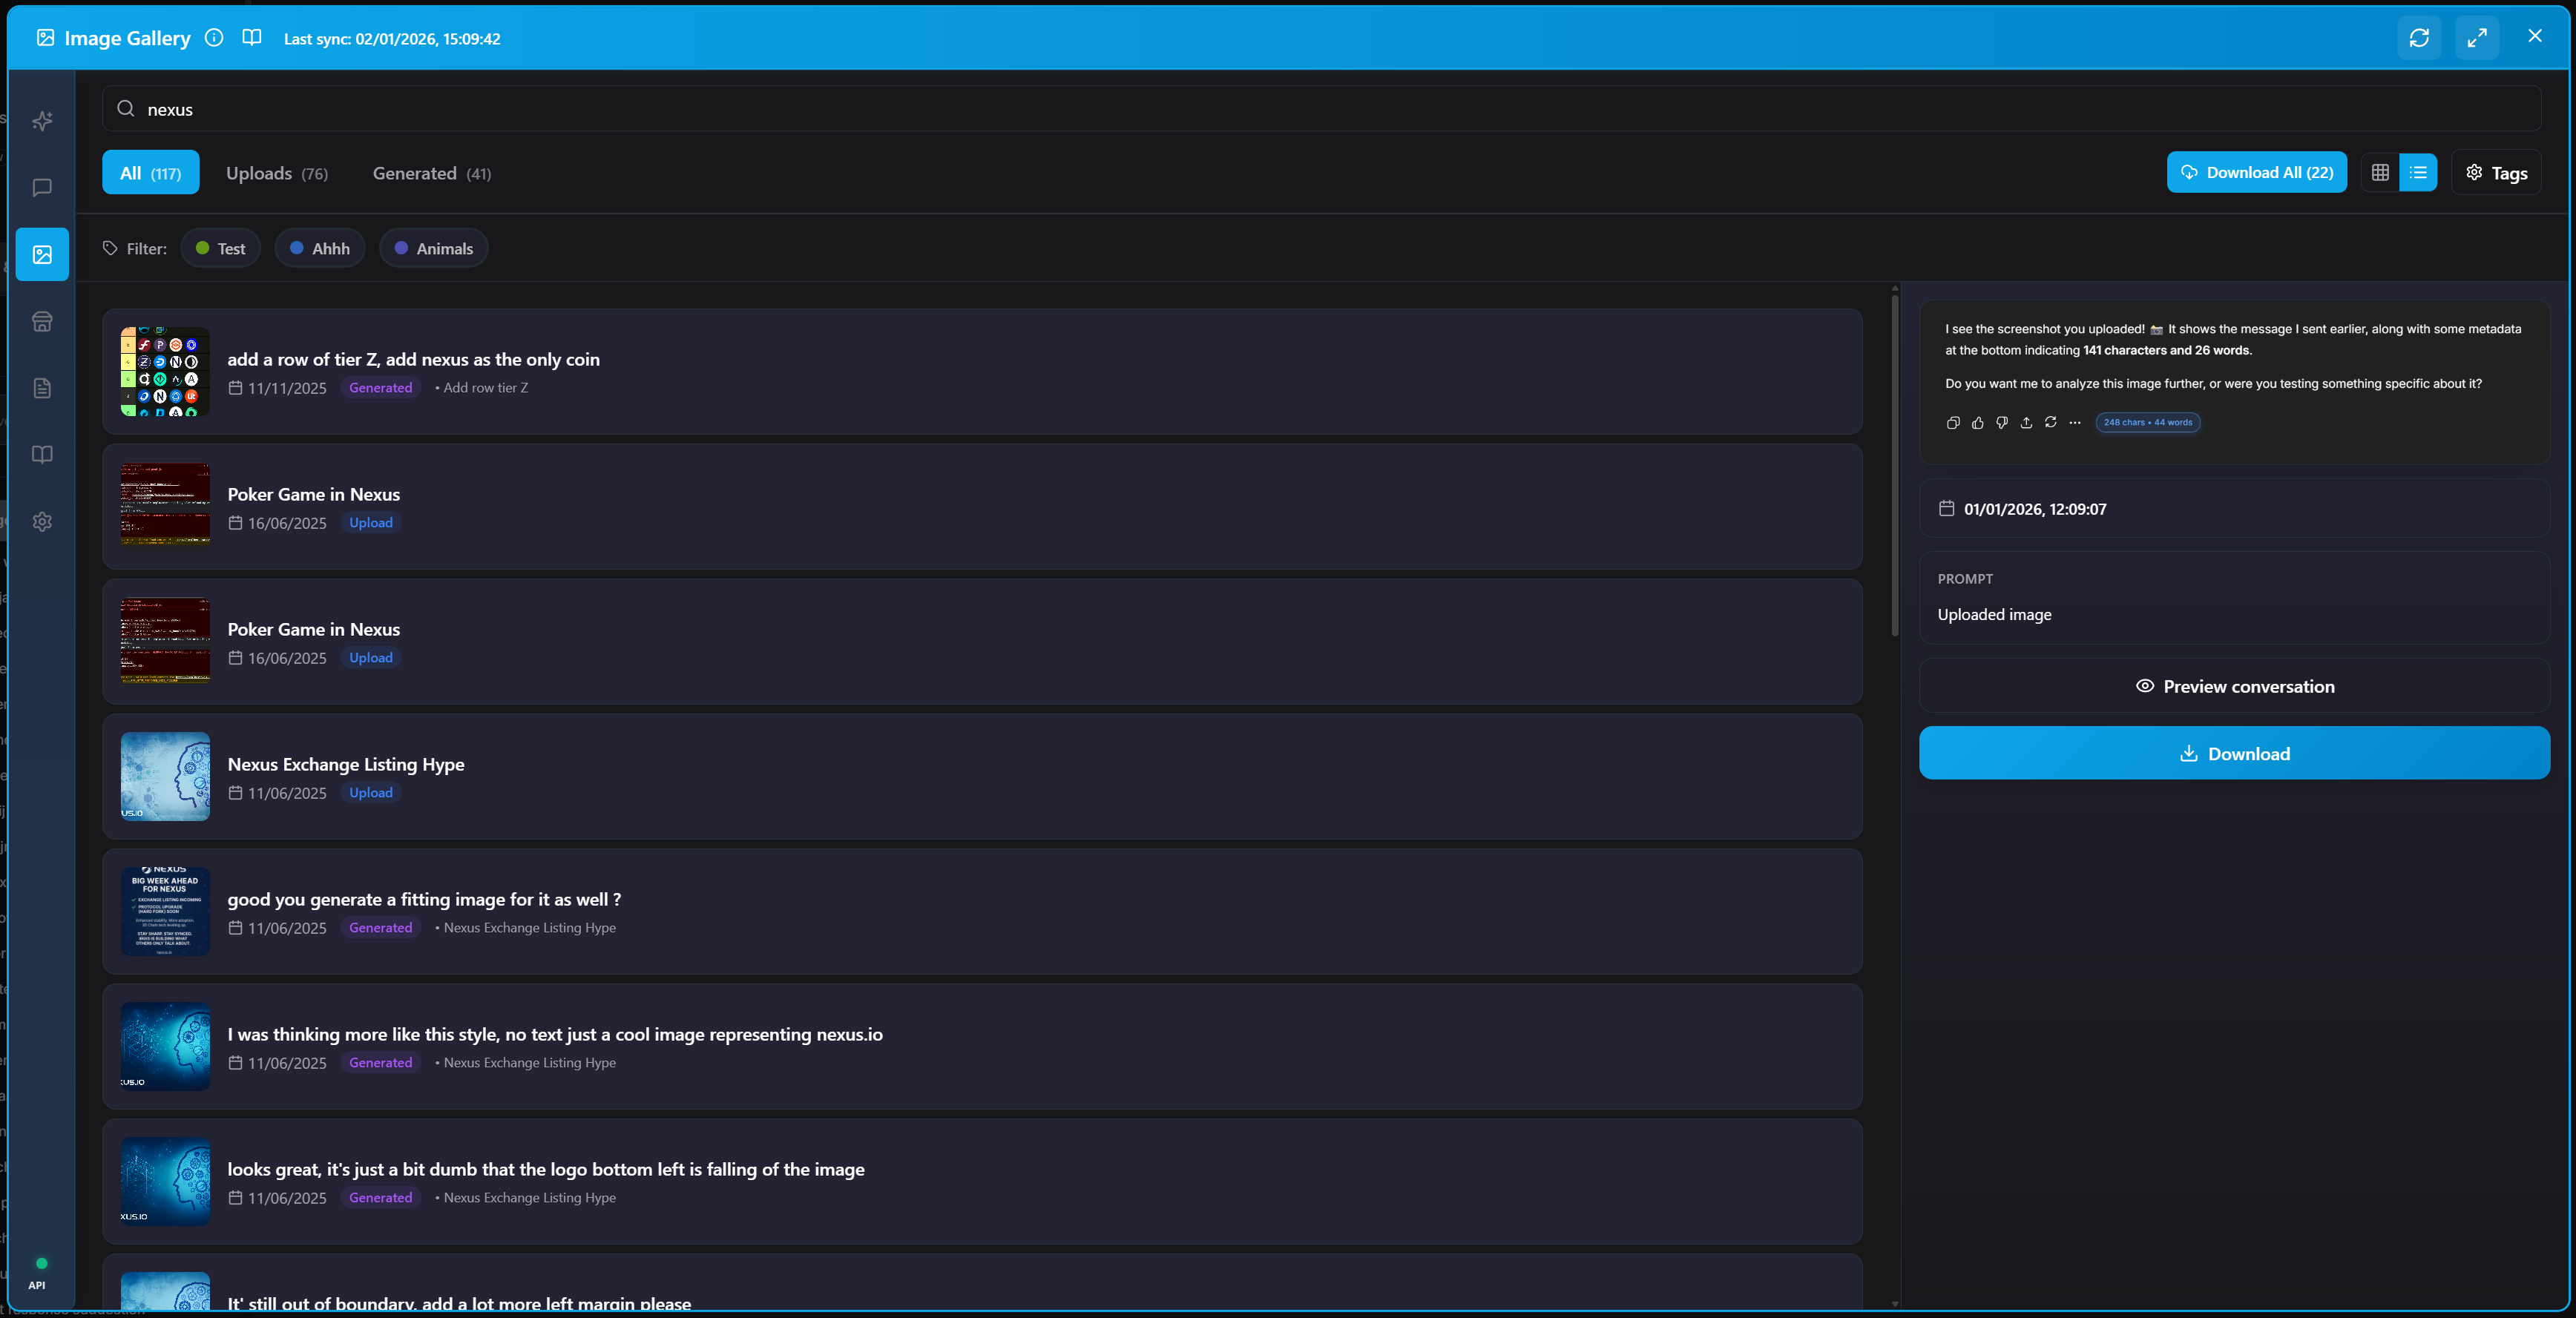This screenshot has width=2576, height=1318.
Task: Open the Uploads tab
Action: pos(276,172)
